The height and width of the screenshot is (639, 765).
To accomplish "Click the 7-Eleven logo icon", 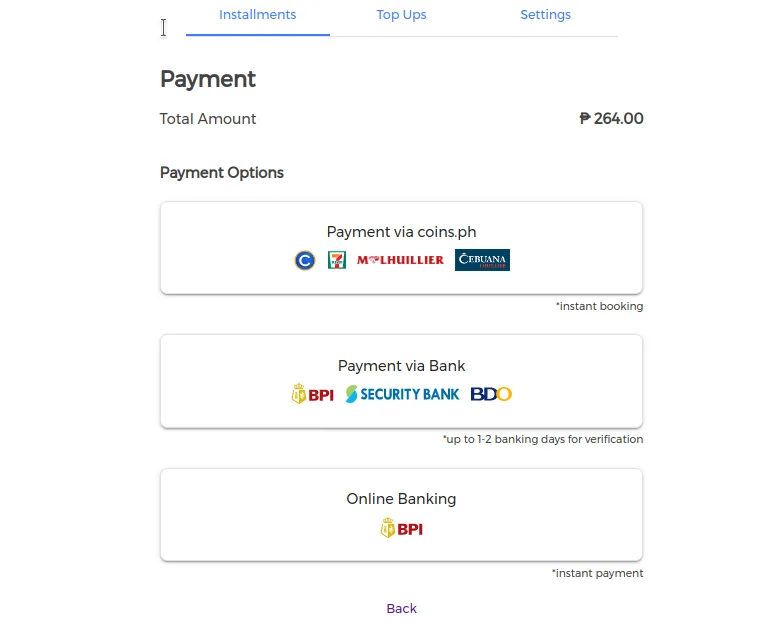I will point(337,260).
